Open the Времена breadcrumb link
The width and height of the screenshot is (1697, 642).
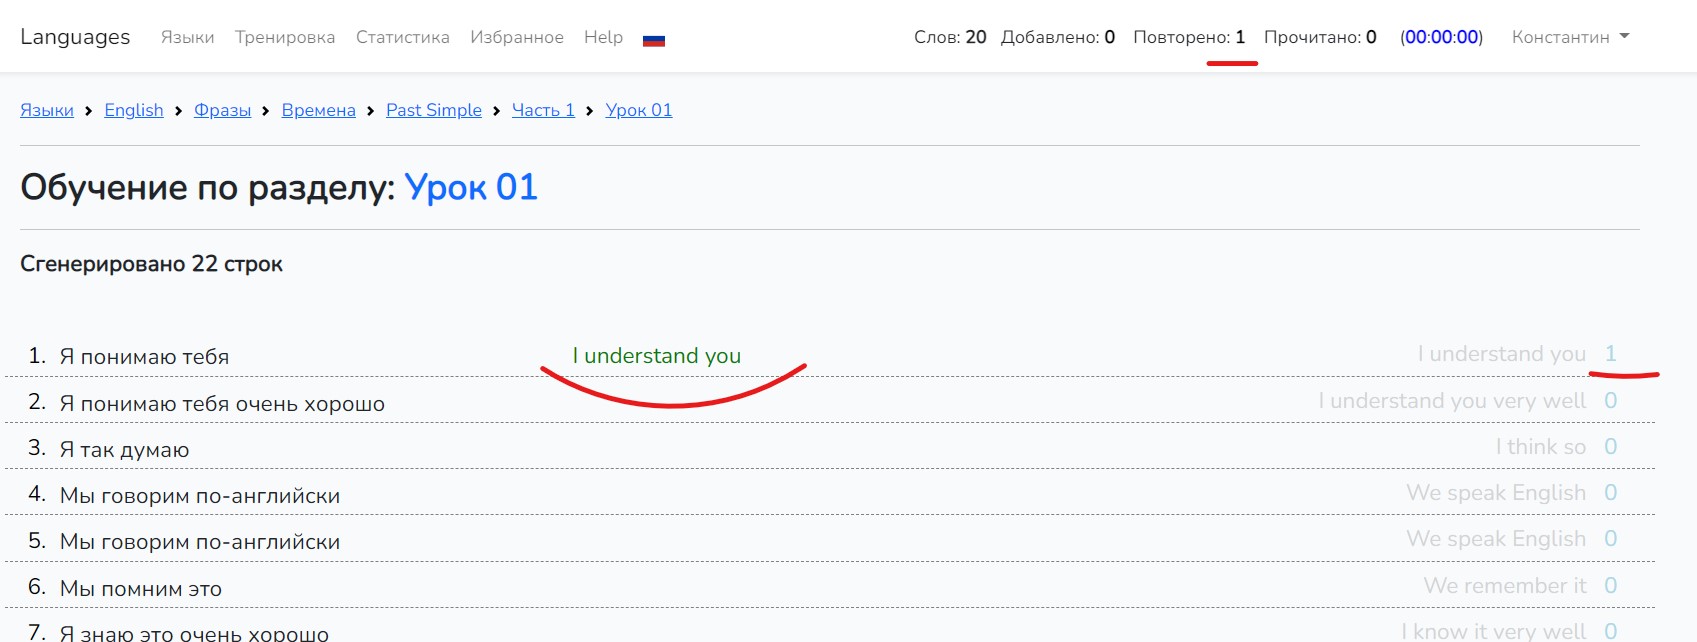click(x=318, y=110)
